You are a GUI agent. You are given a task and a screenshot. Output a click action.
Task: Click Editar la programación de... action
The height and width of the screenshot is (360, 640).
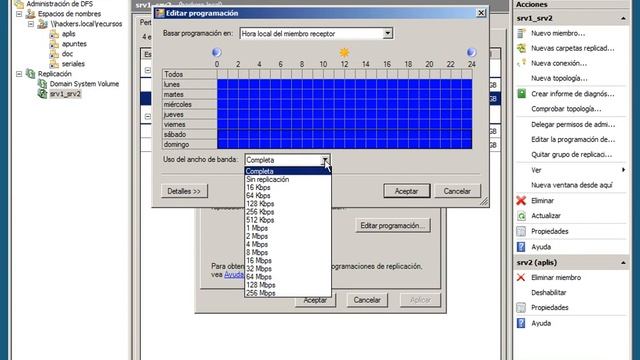(x=573, y=140)
